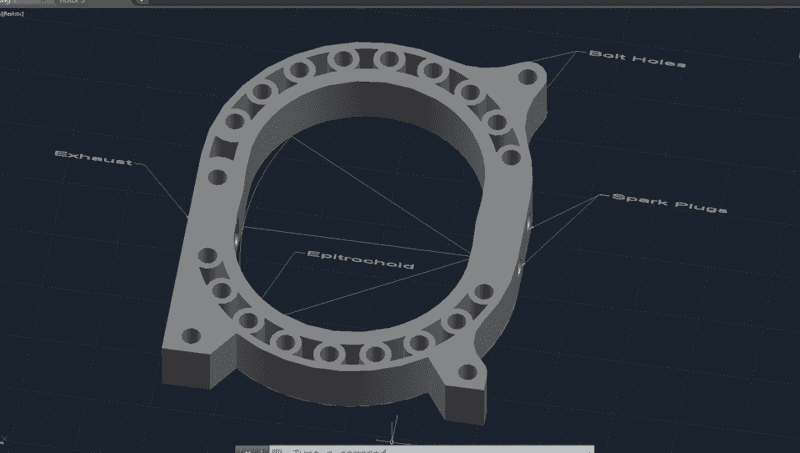Open the Realistic visual style viewport control
This screenshot has height=453, width=800.
(12, 14)
